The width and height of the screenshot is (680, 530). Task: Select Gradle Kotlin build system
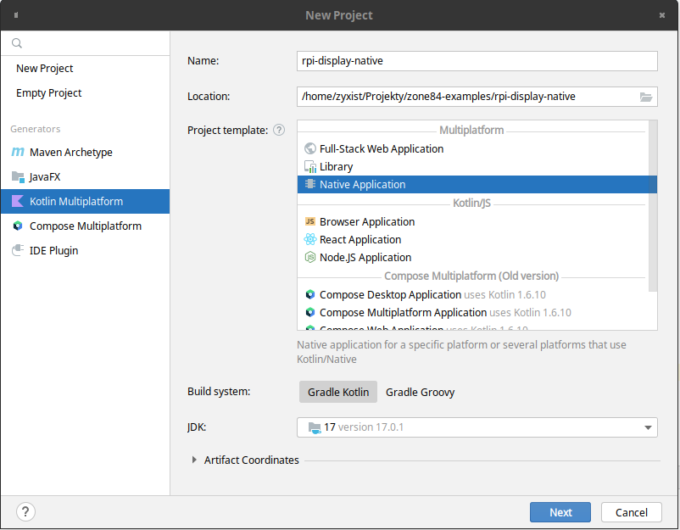coord(338,392)
